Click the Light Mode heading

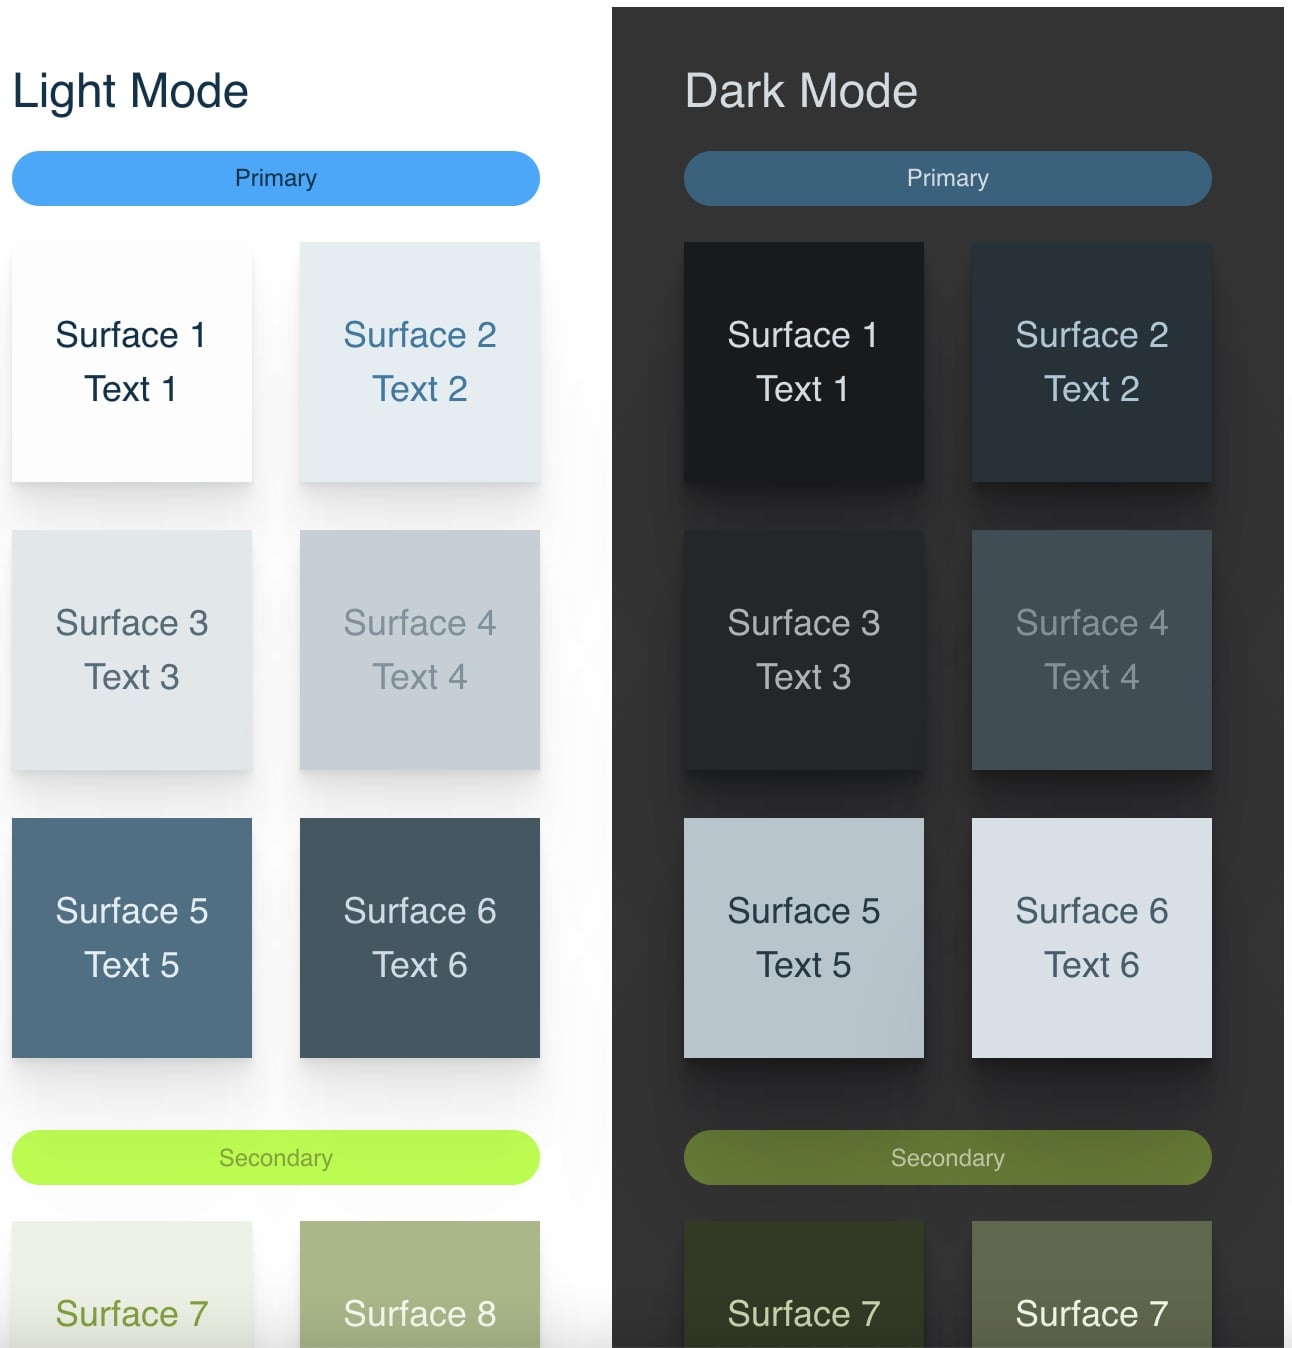(130, 91)
